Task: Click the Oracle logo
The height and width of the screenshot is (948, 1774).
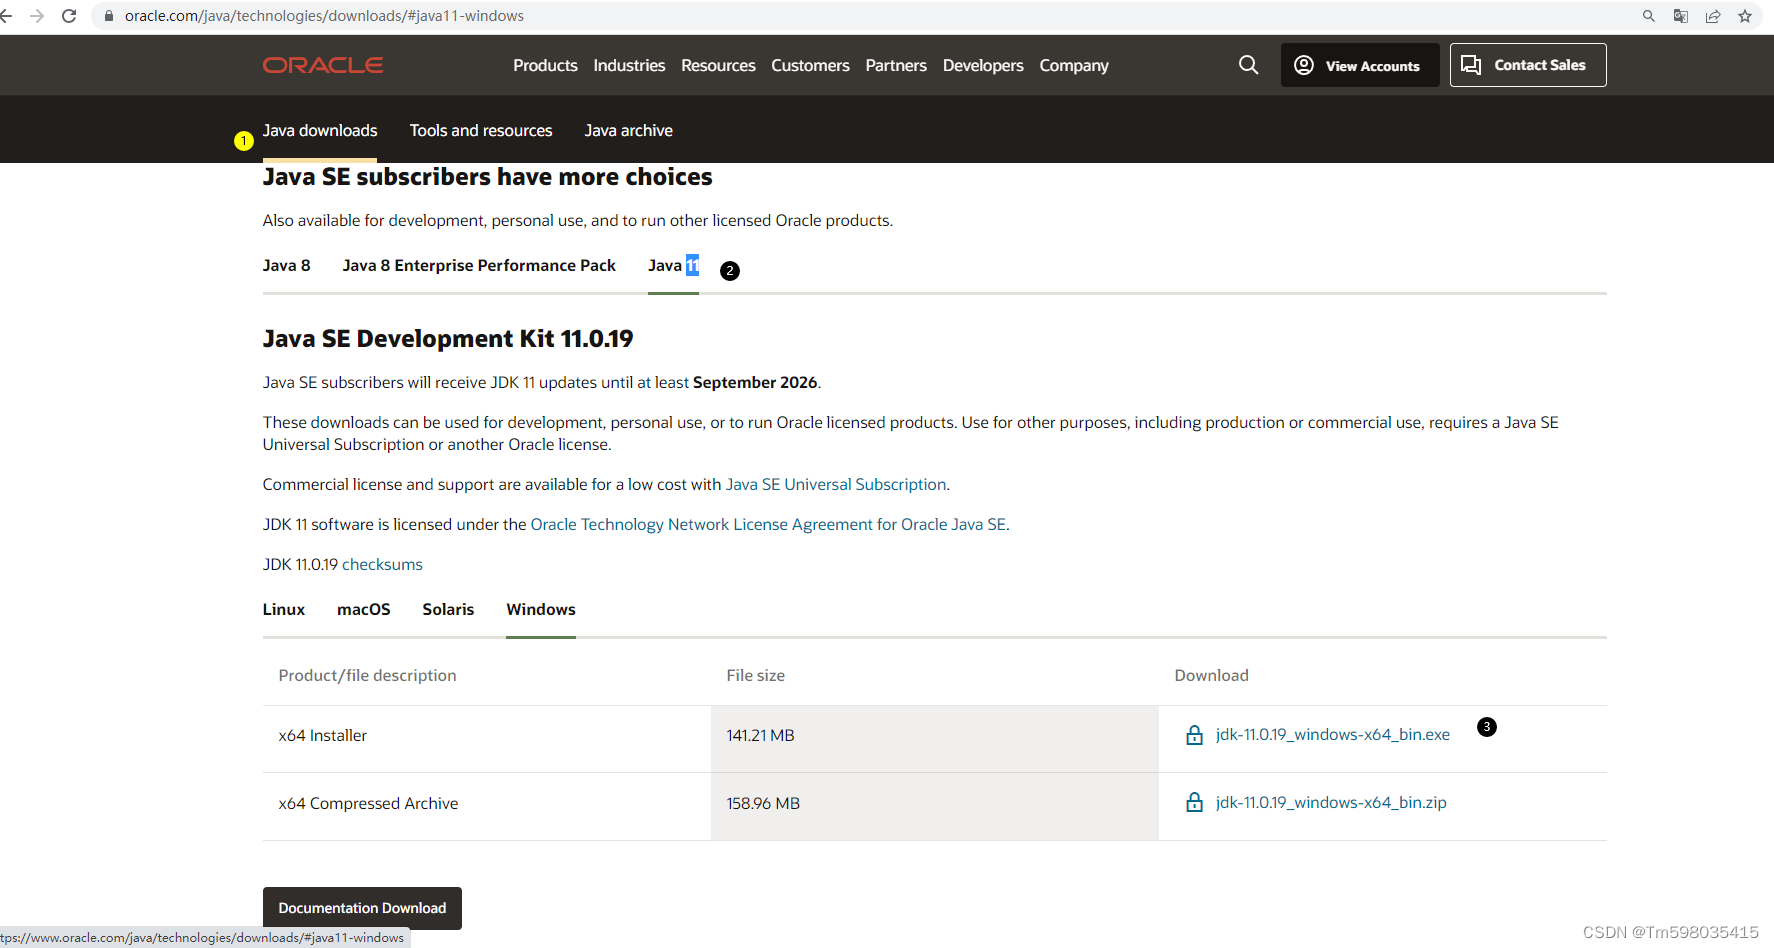Action: pyautogui.click(x=323, y=65)
